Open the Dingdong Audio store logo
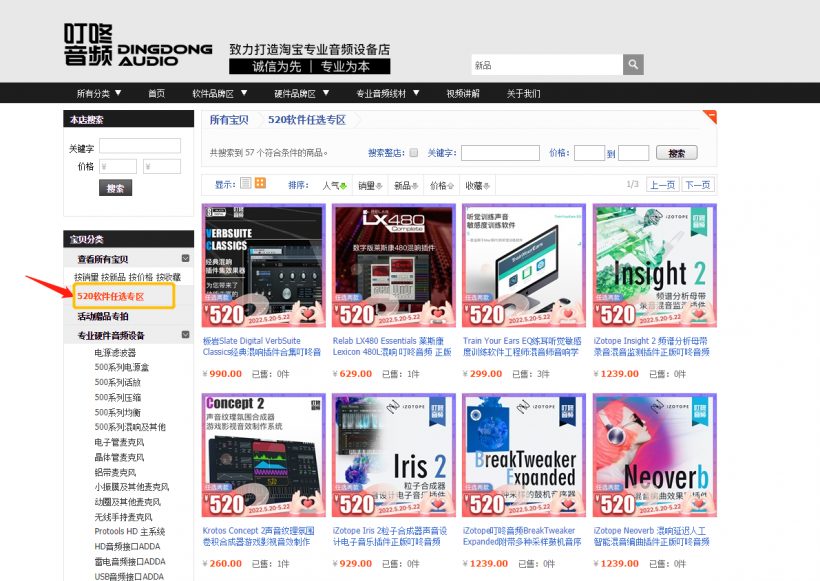 pos(138,45)
